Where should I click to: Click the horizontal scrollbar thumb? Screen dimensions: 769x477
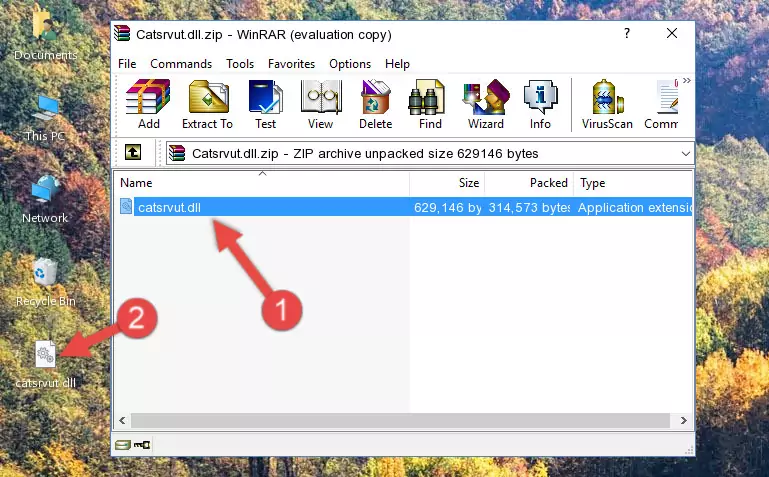[400, 421]
